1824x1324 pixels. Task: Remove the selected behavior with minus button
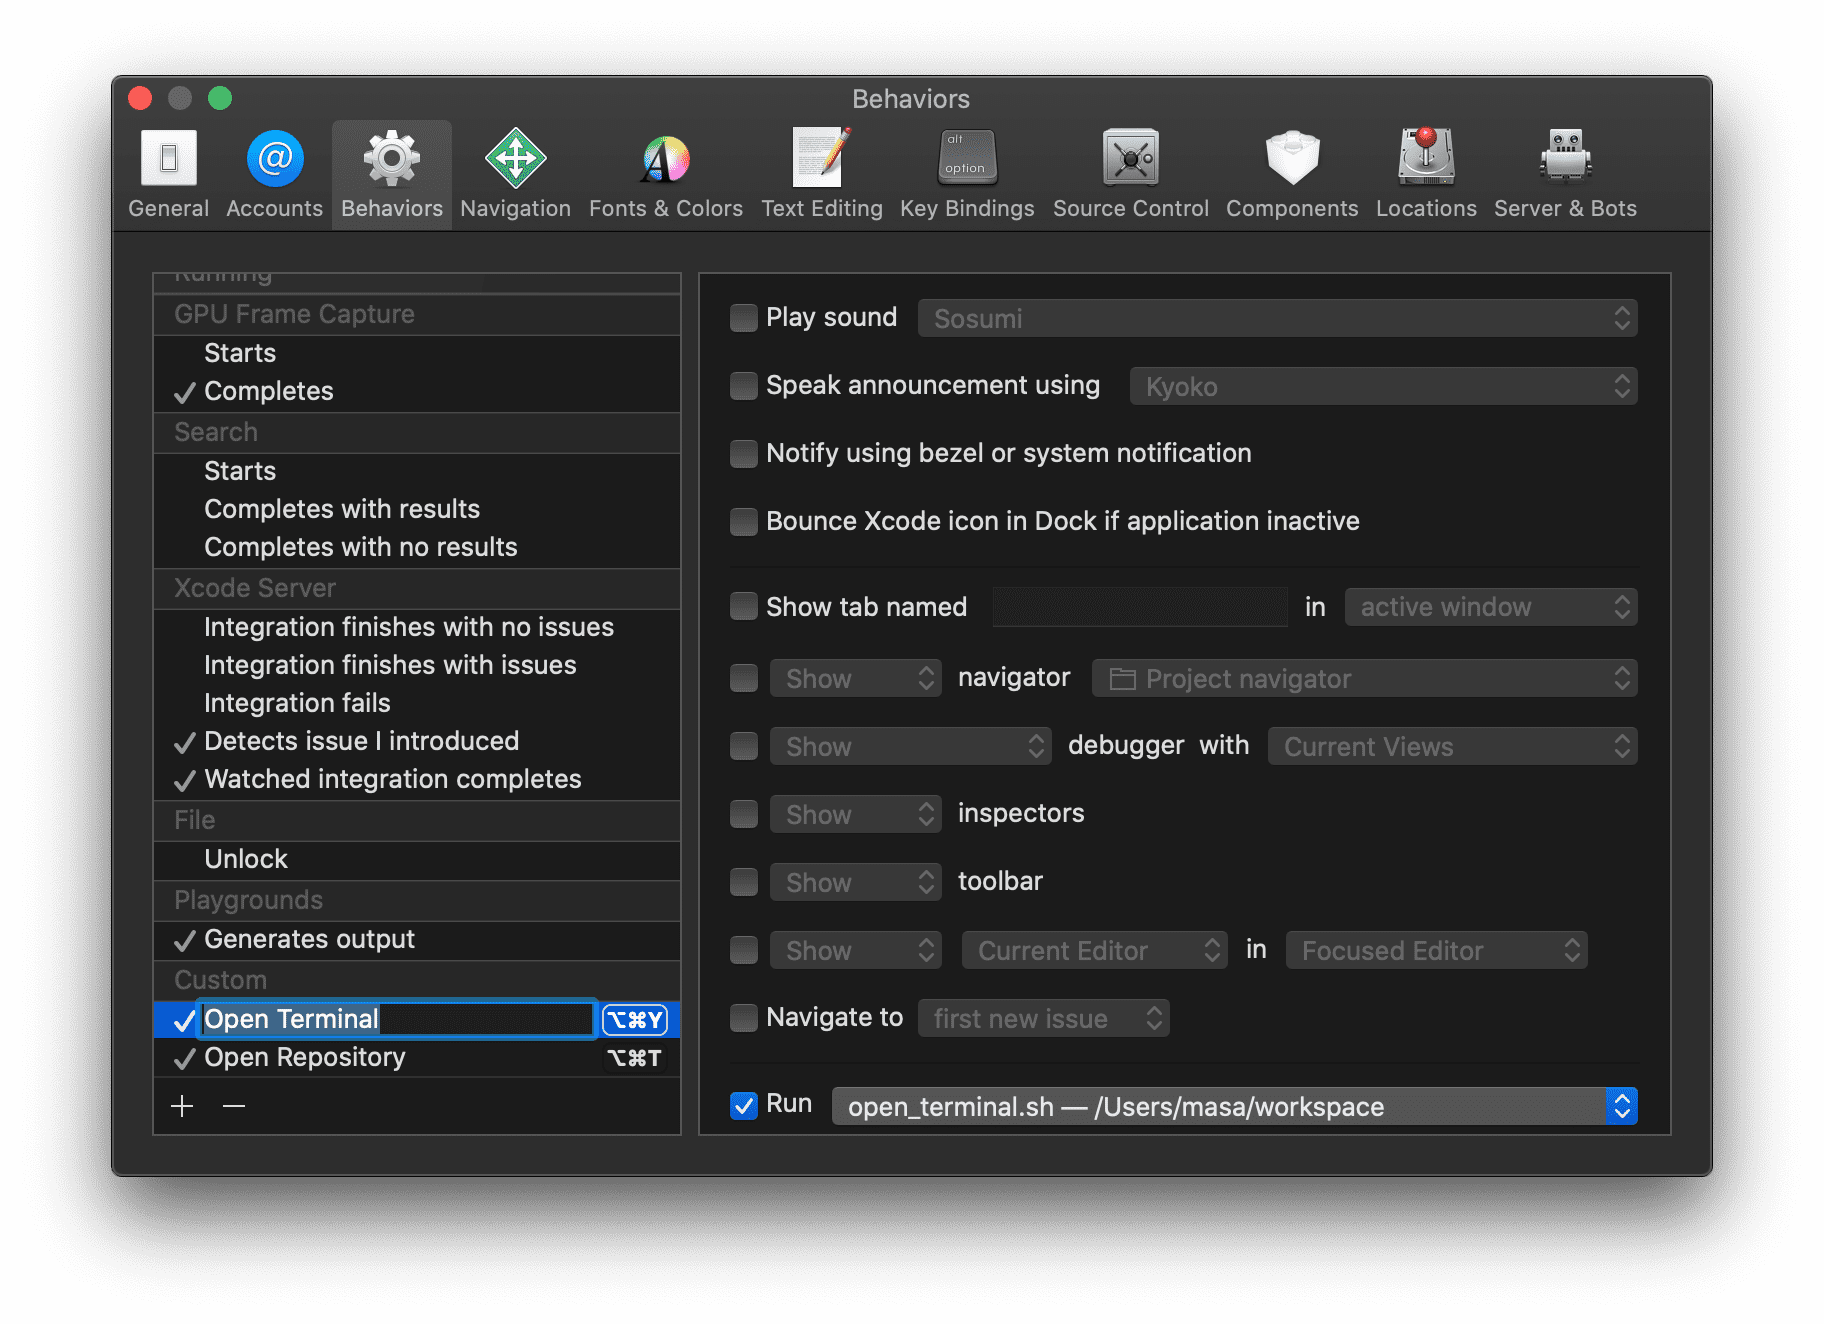coord(234,1106)
